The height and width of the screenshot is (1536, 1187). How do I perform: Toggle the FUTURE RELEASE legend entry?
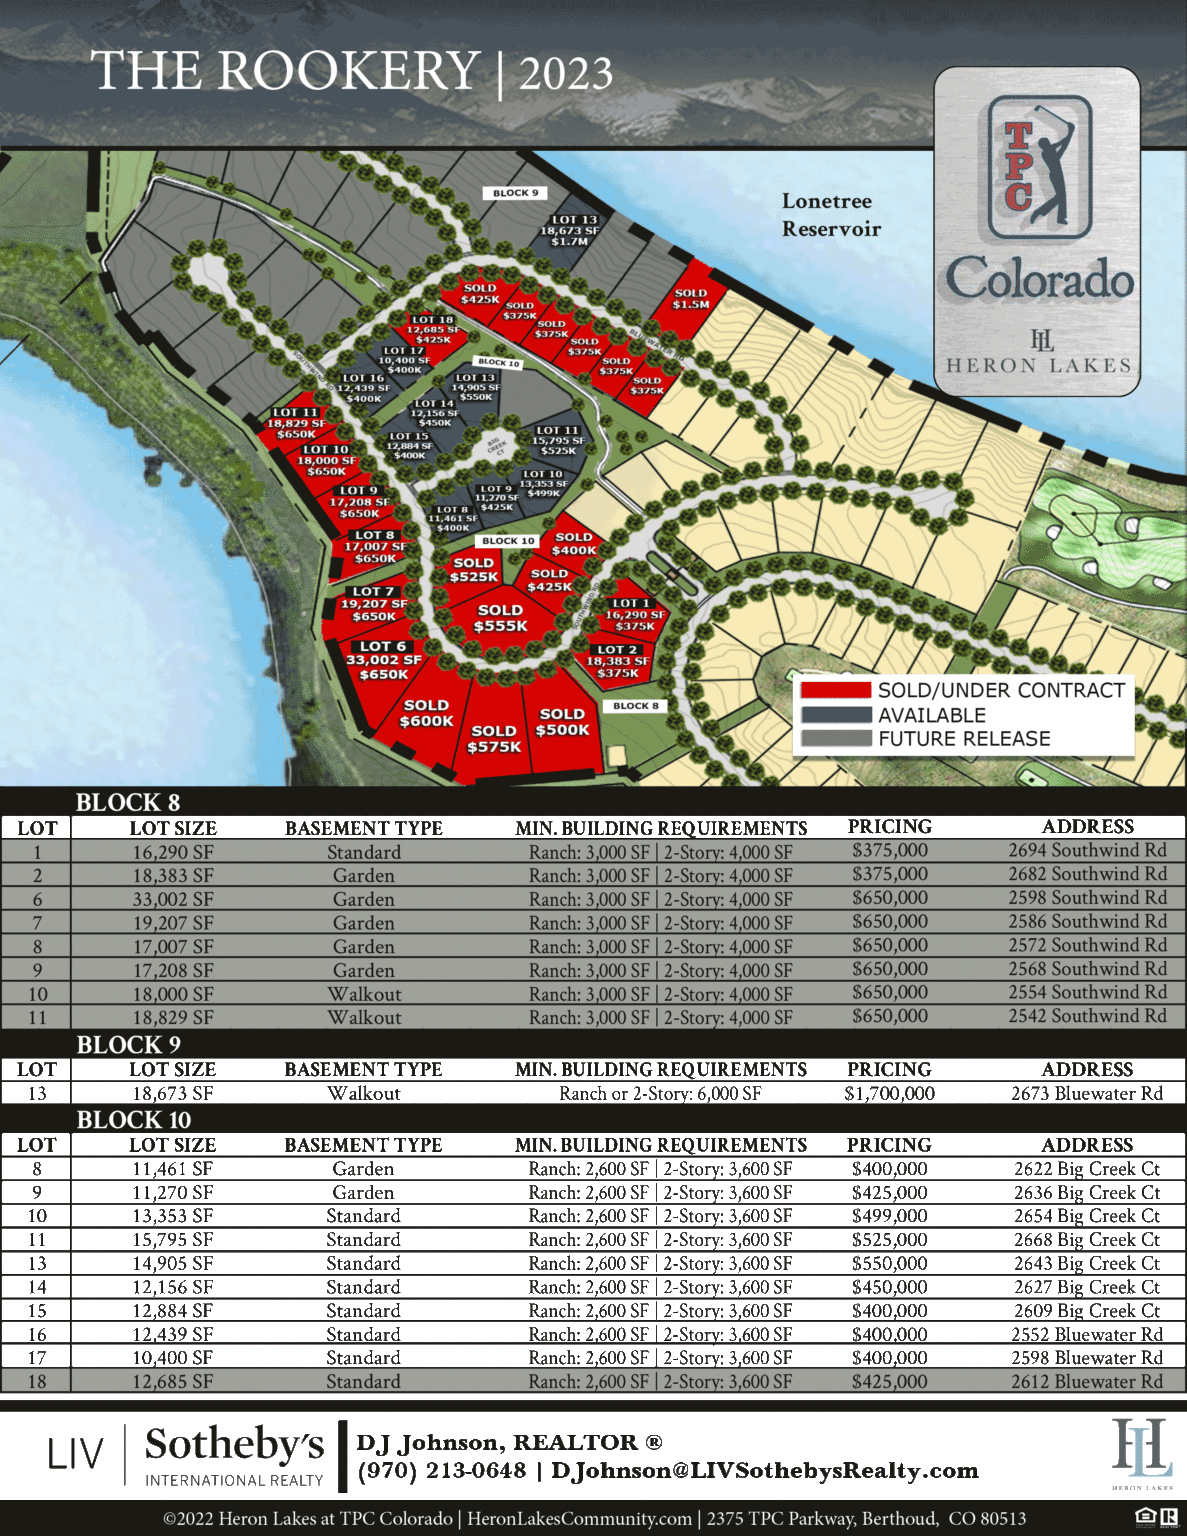(964, 739)
